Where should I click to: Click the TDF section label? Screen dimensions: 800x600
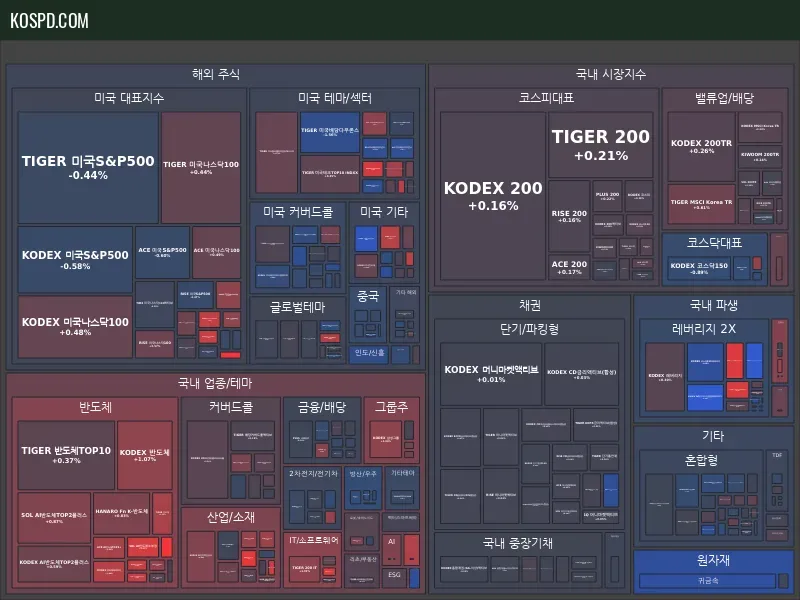777,455
